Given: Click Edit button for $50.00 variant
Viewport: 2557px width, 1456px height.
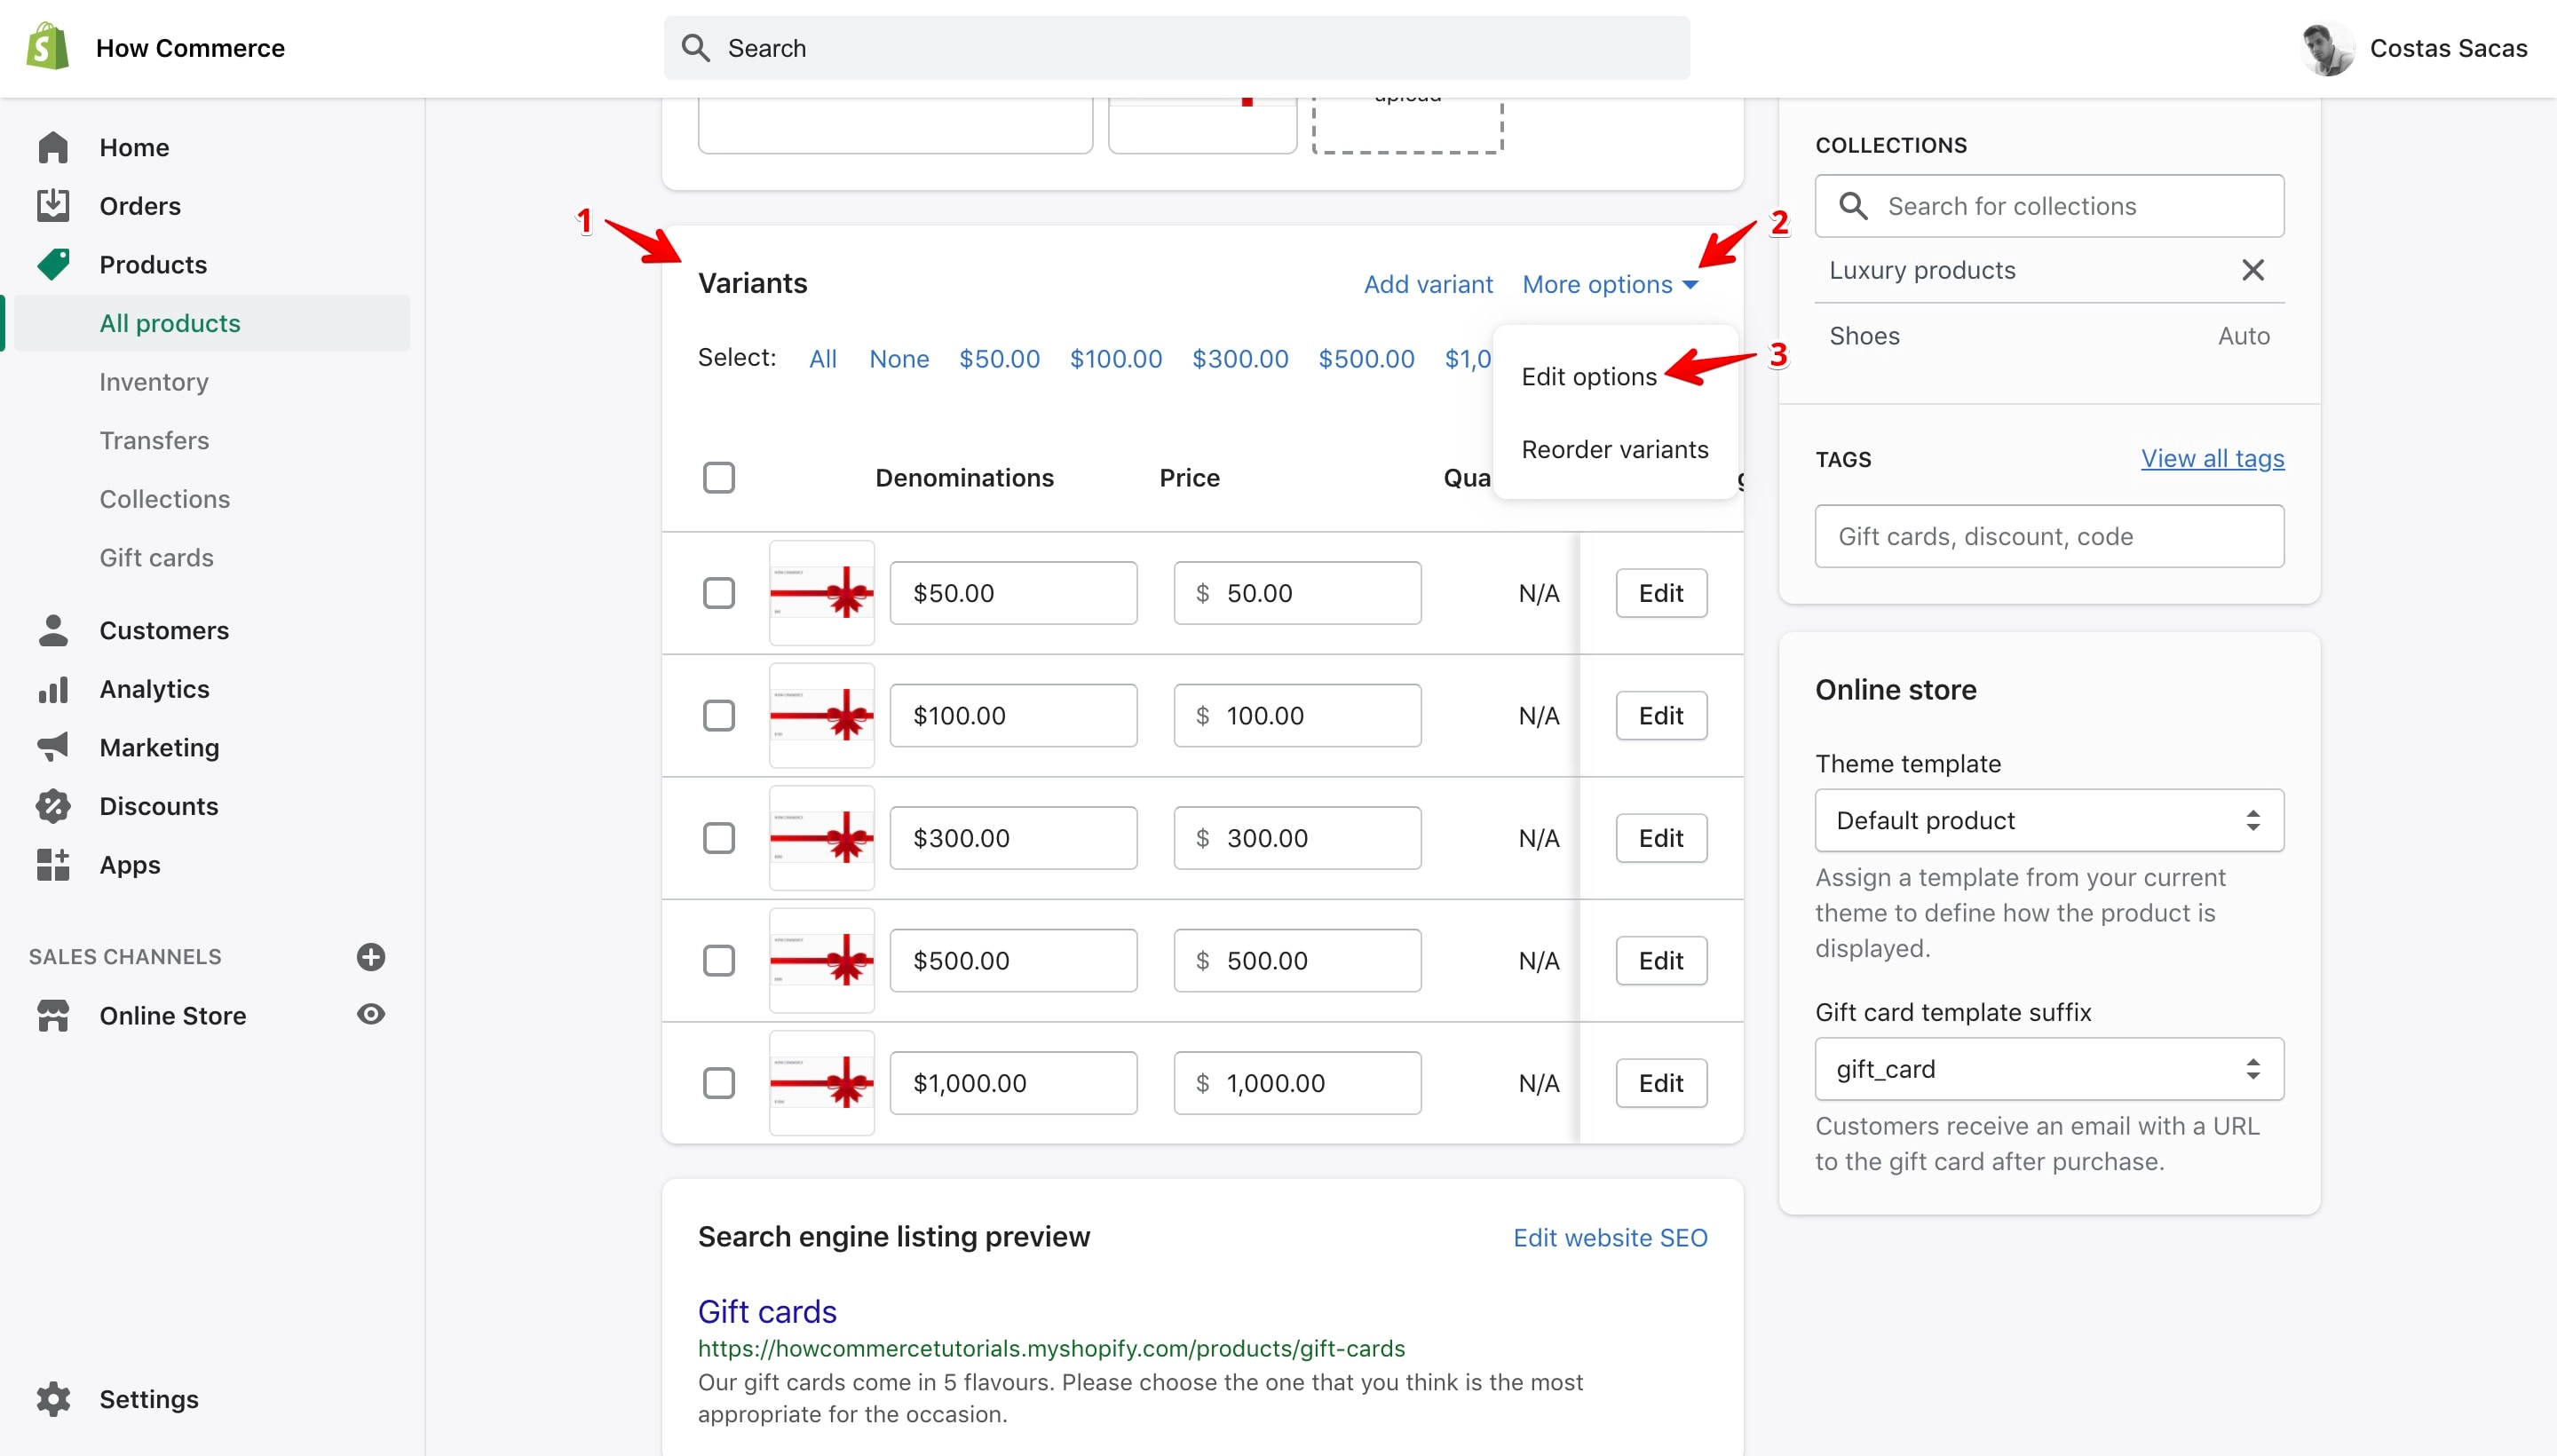Looking at the screenshot, I should [1661, 593].
